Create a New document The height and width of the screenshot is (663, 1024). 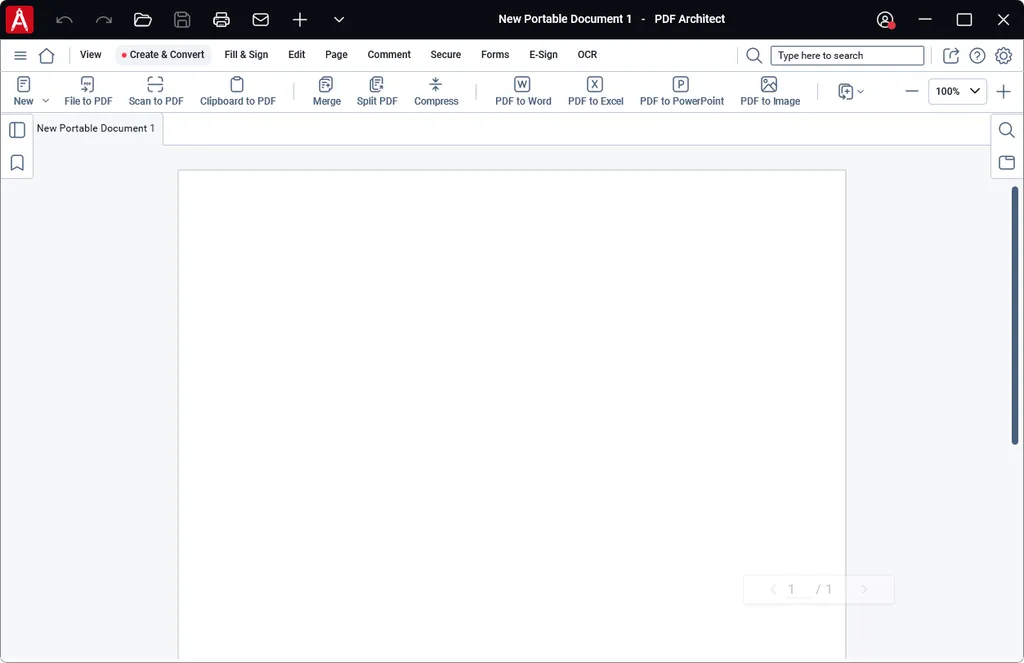[x=24, y=91]
